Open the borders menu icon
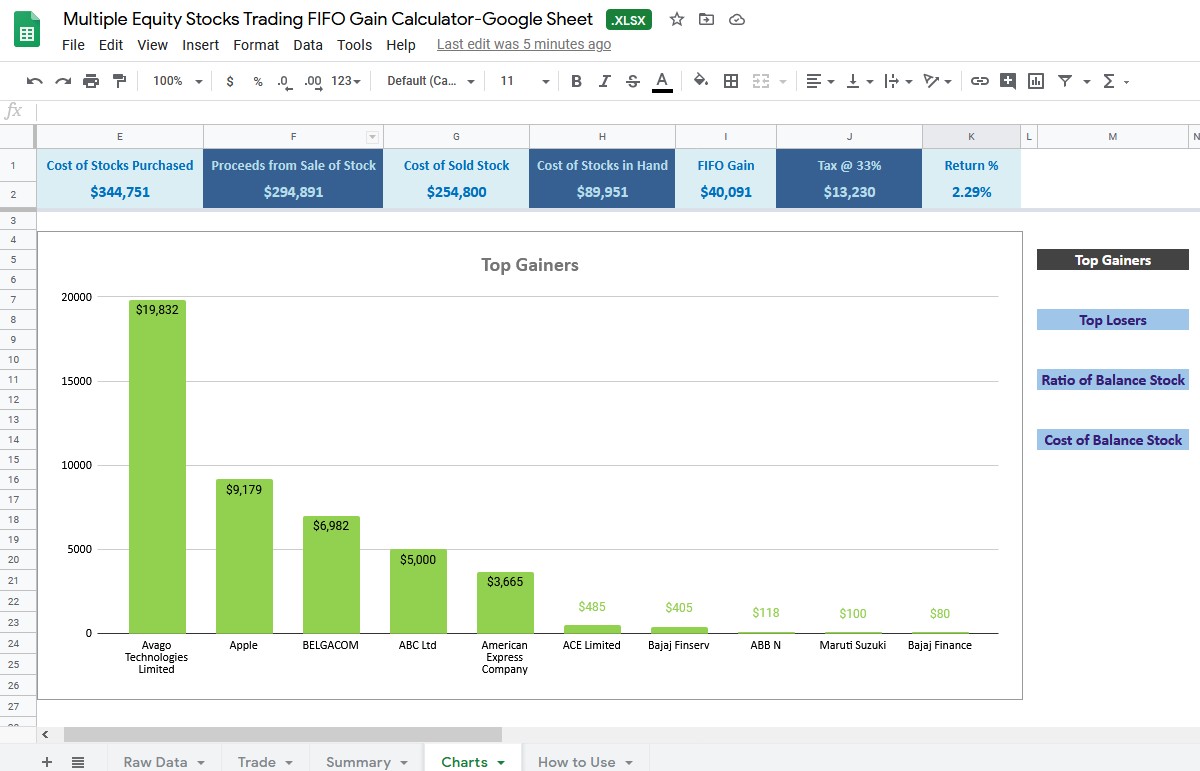Image resolution: width=1200 pixels, height=771 pixels. [x=731, y=81]
